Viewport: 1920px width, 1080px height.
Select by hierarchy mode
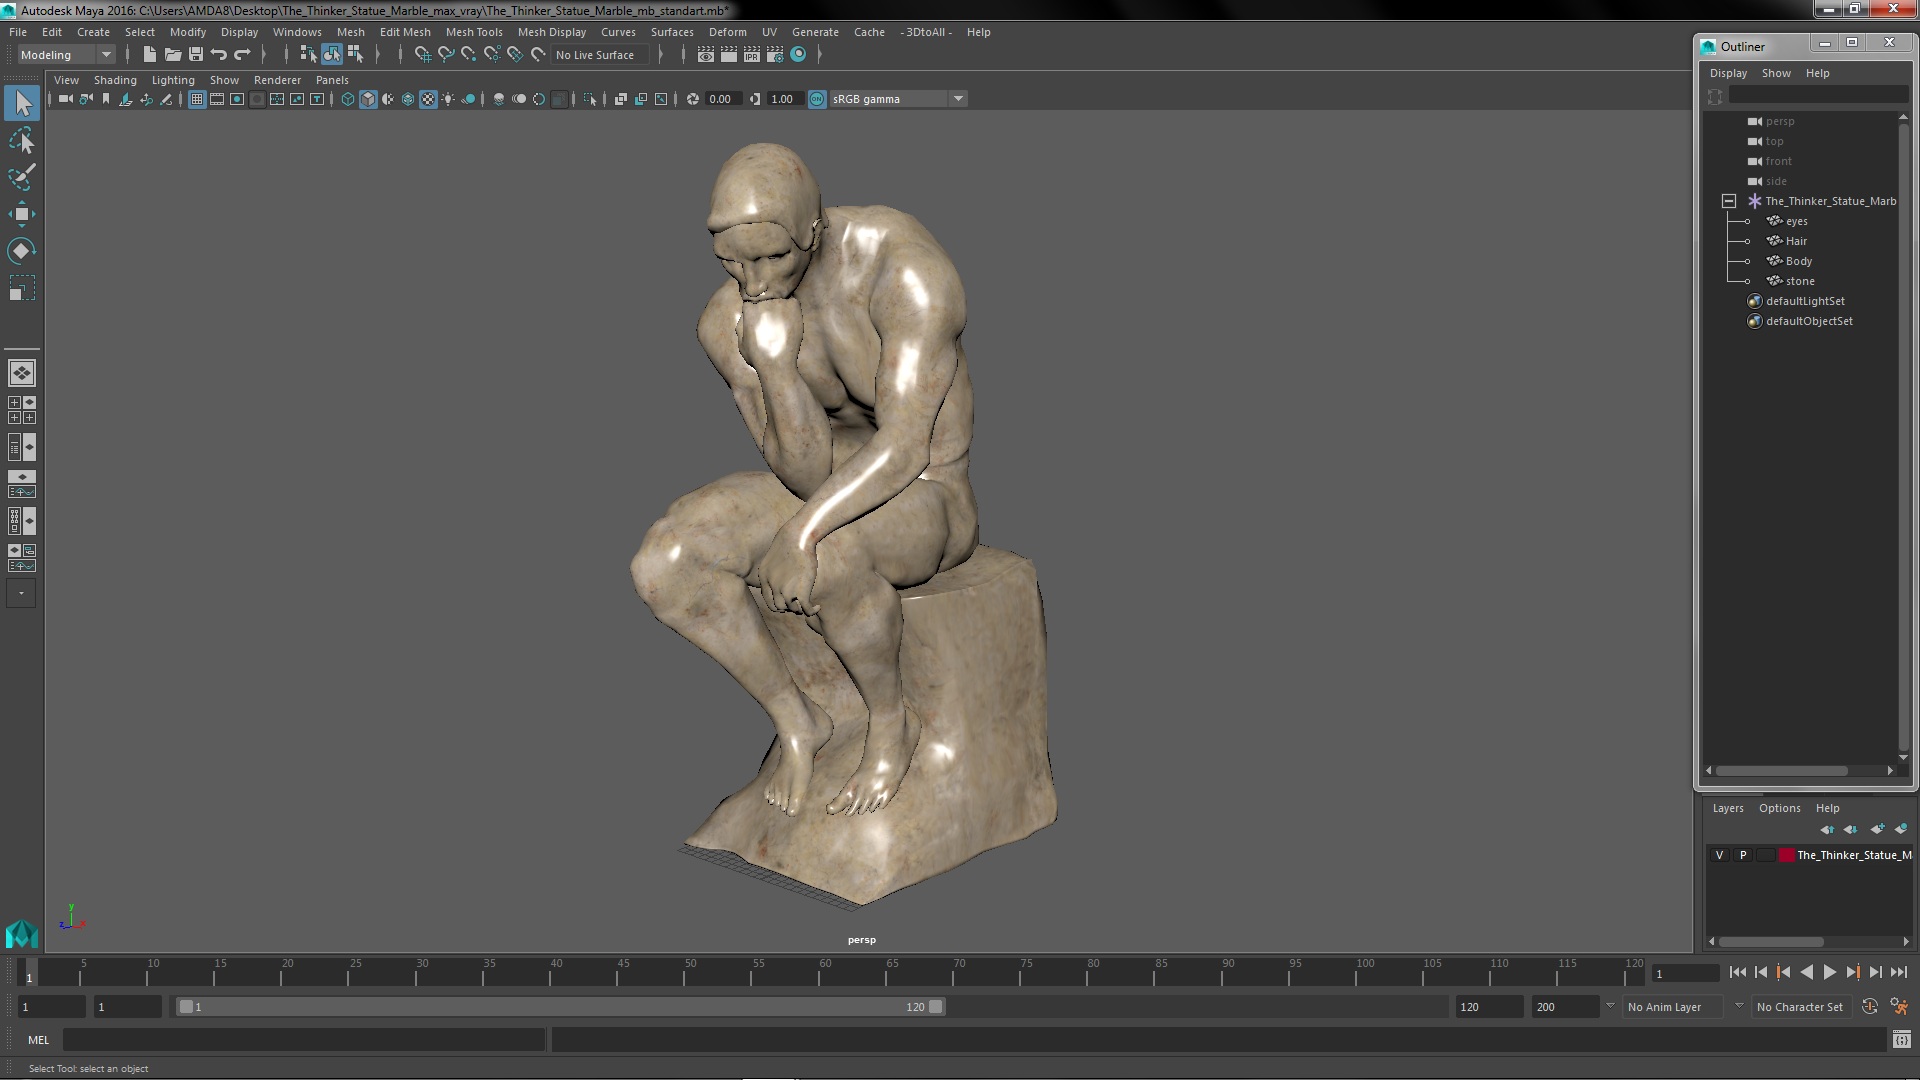[308, 55]
